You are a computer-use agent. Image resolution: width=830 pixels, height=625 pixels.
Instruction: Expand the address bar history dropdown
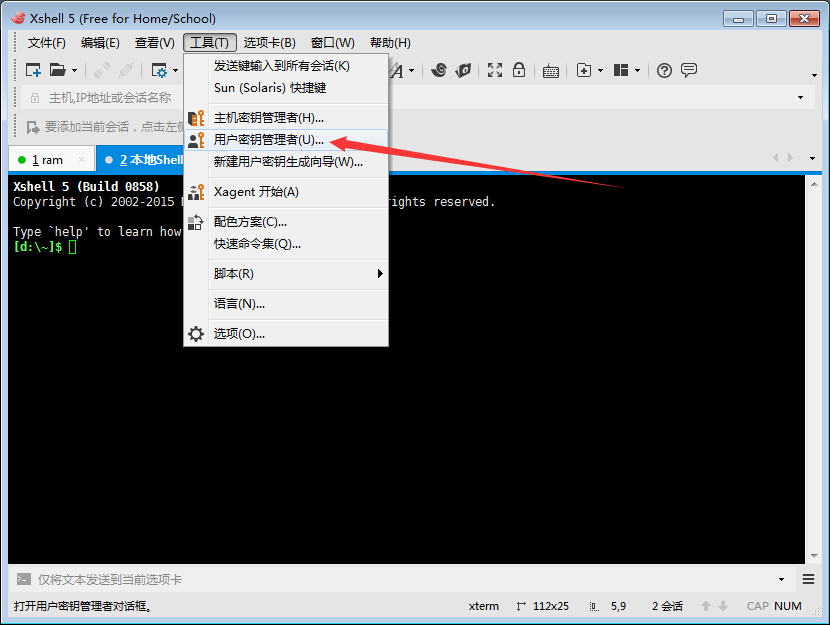pos(800,97)
